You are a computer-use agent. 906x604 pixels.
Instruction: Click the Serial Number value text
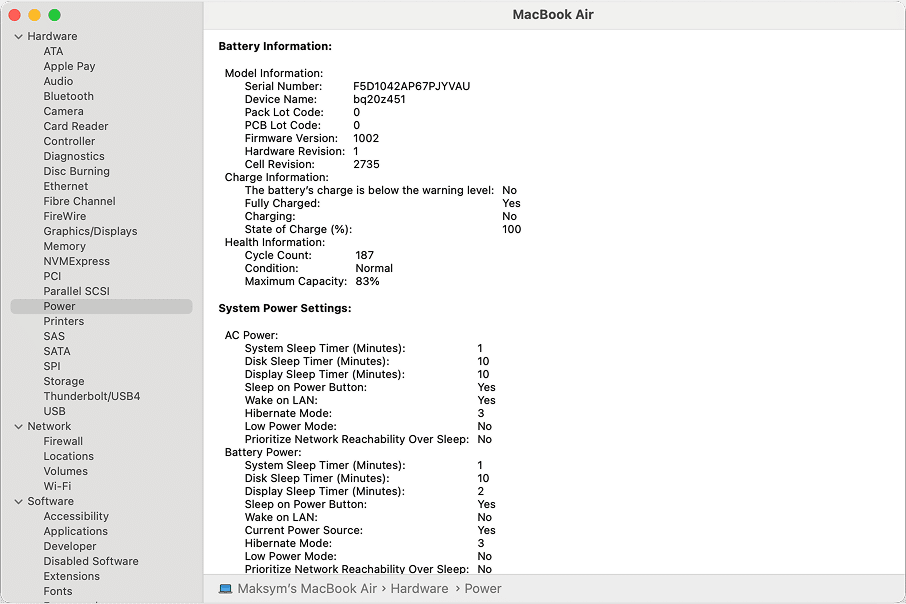pyautogui.click(x=411, y=87)
